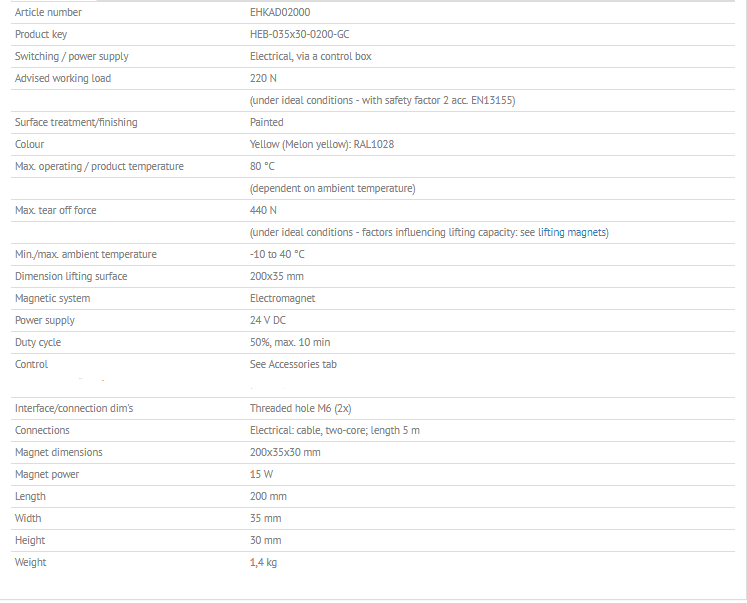Click the Surface treatment/finishing label
The width and height of the screenshot is (747, 603).
pyautogui.click(x=76, y=122)
